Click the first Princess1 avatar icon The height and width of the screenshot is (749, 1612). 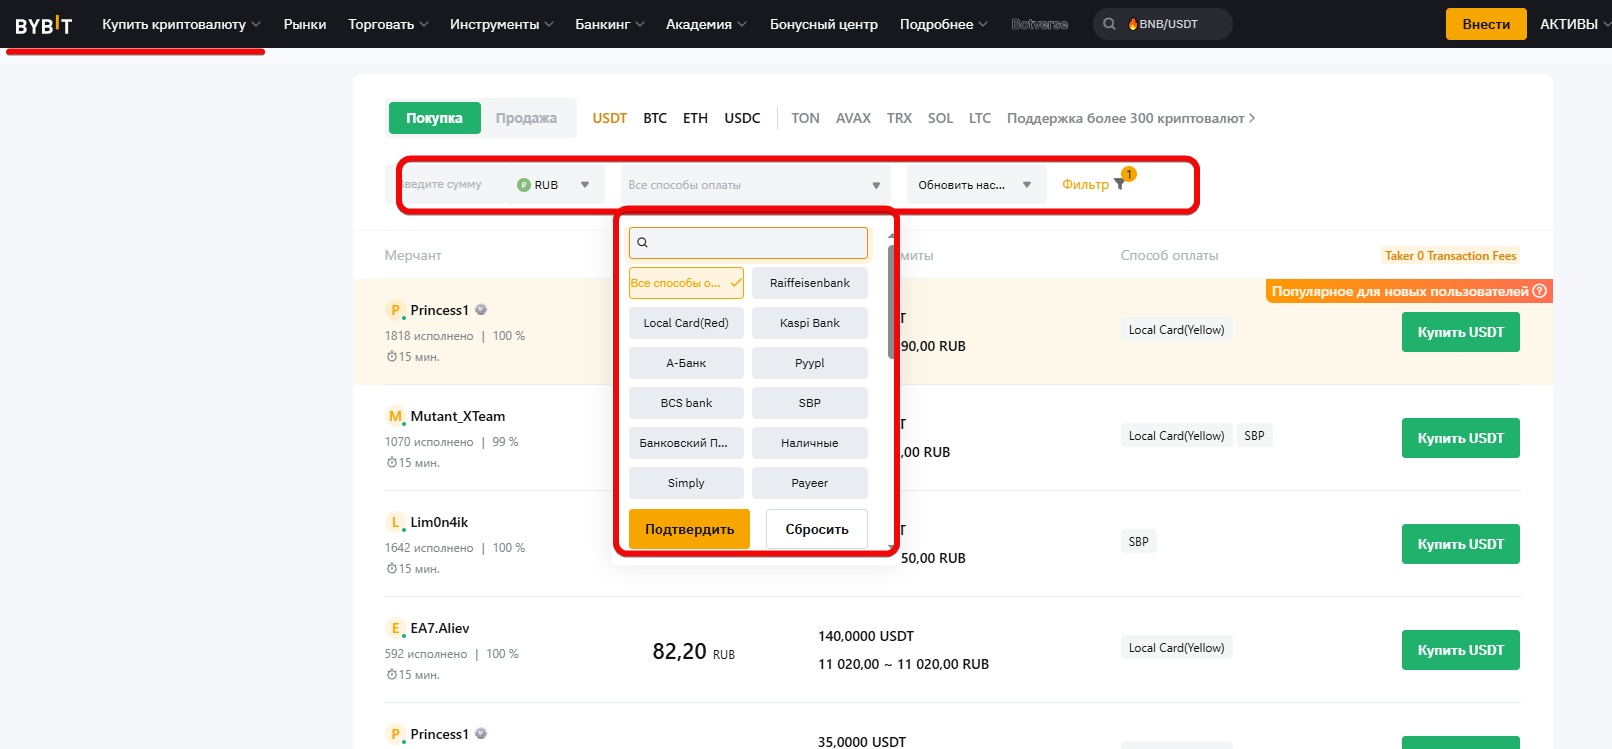tap(395, 310)
